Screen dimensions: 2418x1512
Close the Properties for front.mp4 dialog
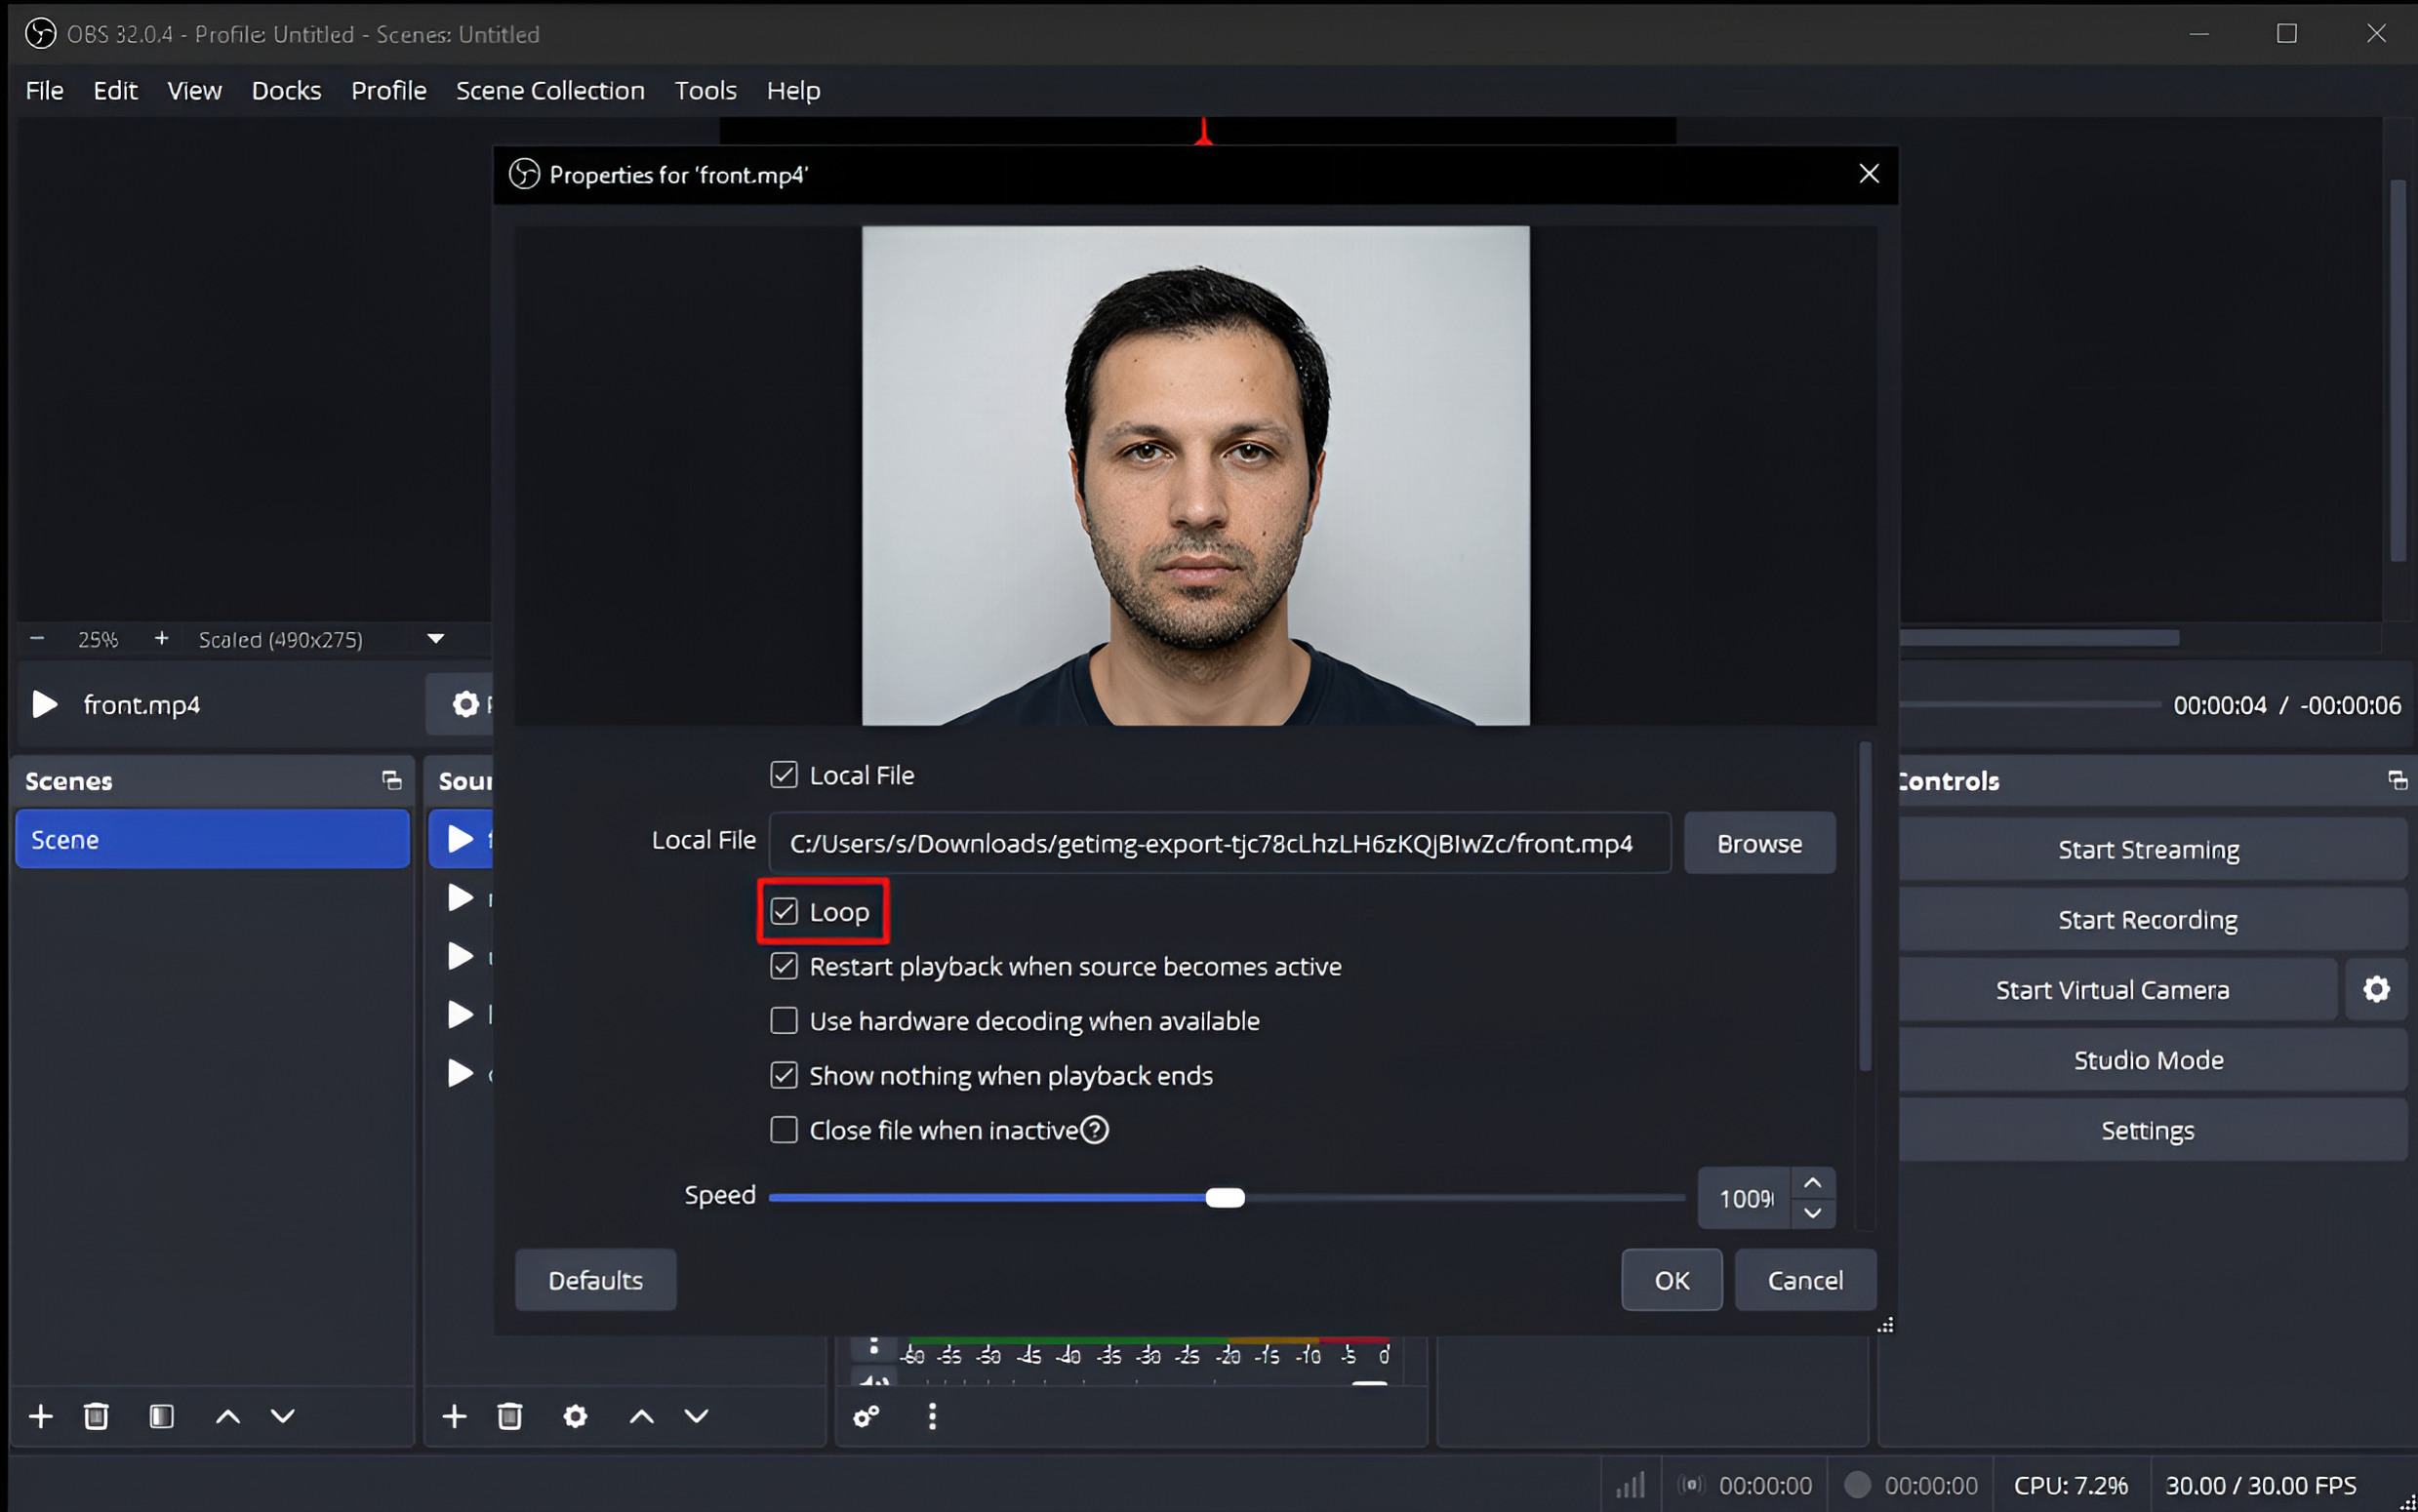(x=1868, y=174)
